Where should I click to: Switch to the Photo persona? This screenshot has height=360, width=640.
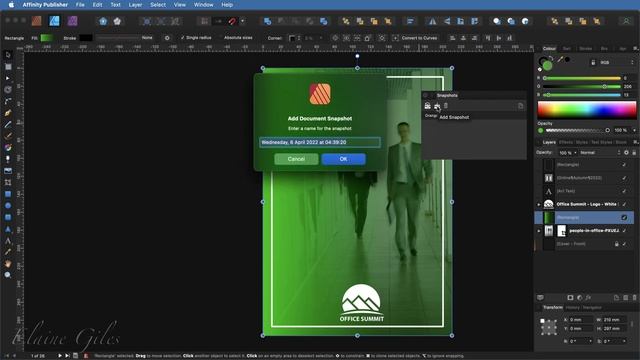[73, 21]
